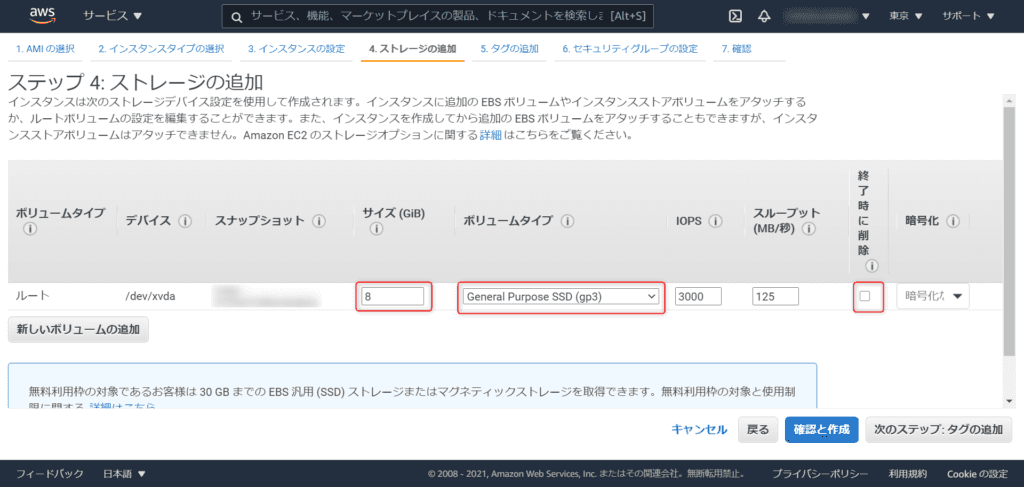The width and height of the screenshot is (1024, 487).
Task: Click the AWS logo home icon
Action: point(41,15)
